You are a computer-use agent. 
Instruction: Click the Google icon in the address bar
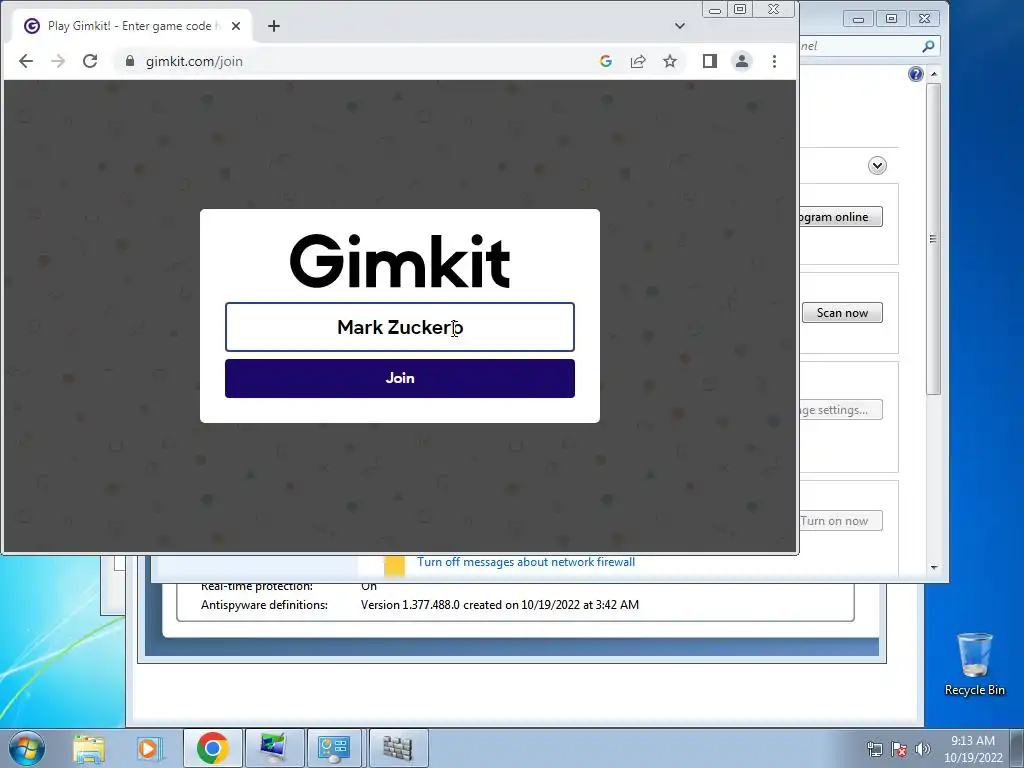606,61
